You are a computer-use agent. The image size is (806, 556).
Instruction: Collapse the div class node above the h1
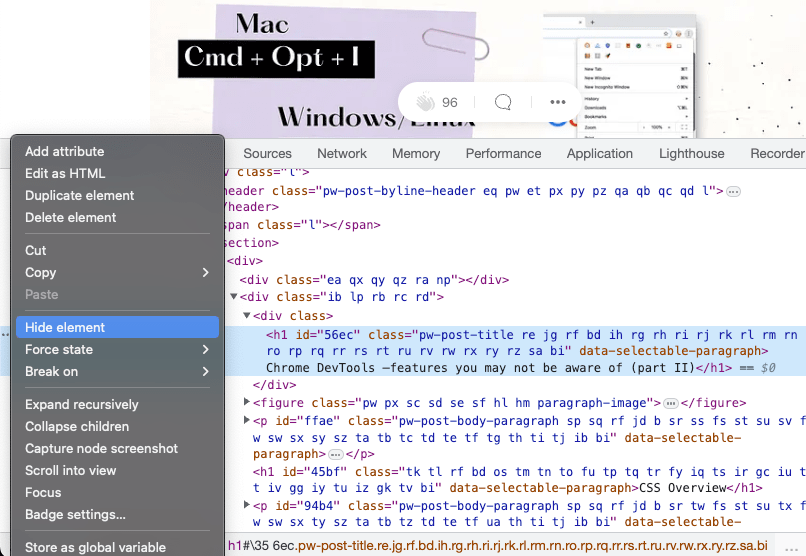[247, 315]
